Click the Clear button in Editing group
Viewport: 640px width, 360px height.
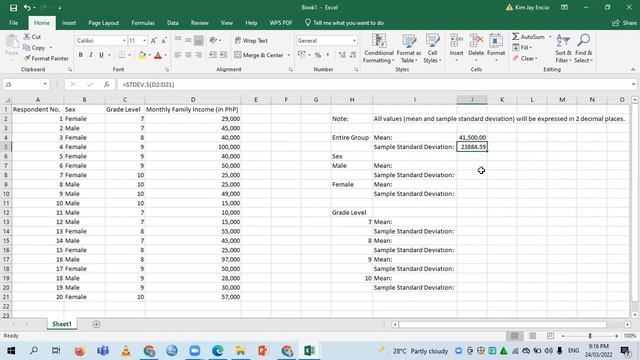tap(525, 58)
